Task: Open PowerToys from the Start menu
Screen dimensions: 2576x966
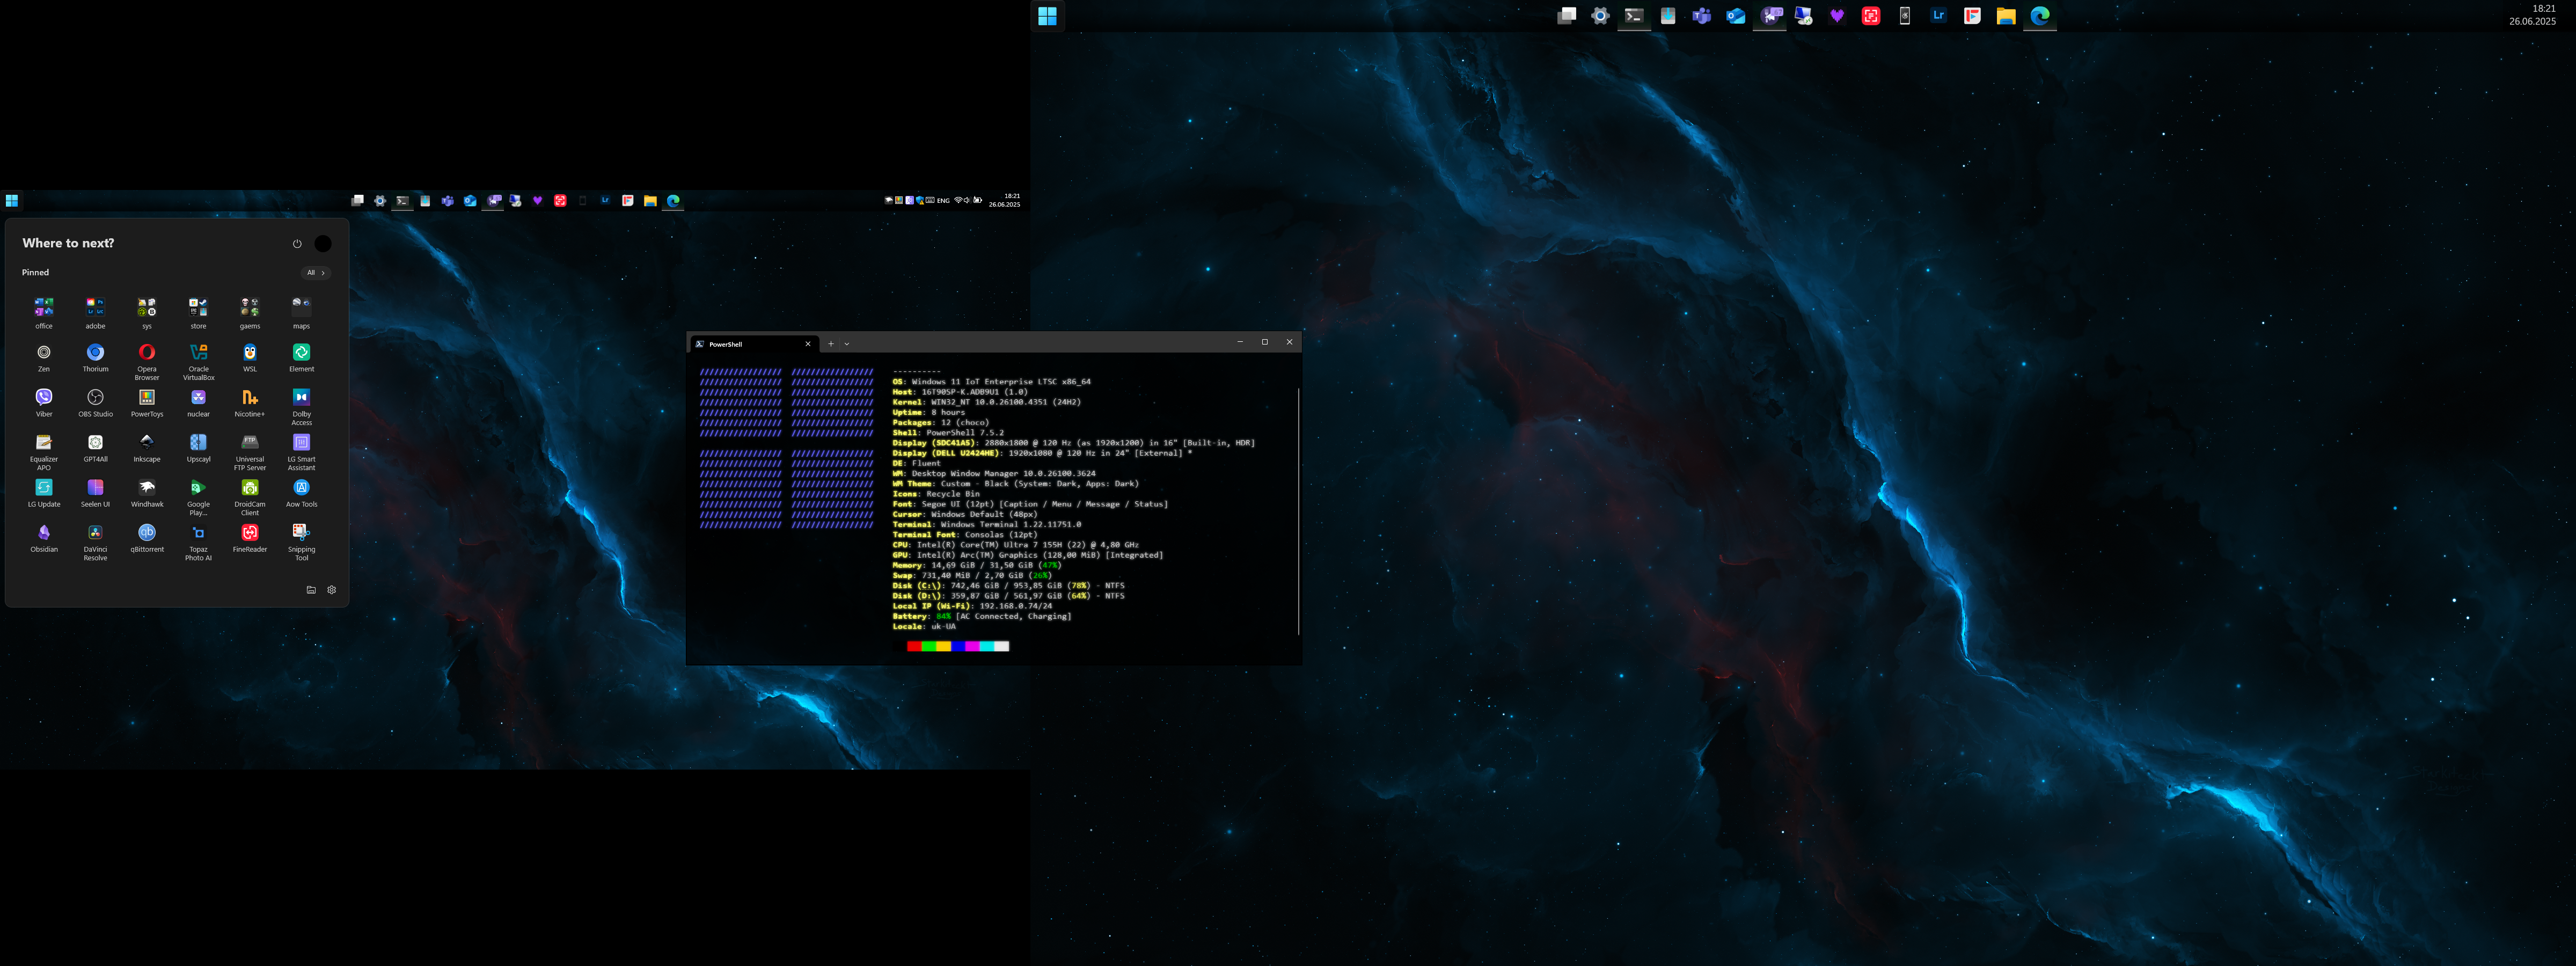Action: [x=147, y=398]
